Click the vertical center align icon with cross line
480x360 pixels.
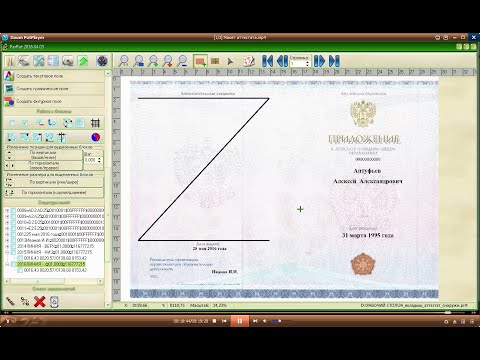click(62, 137)
